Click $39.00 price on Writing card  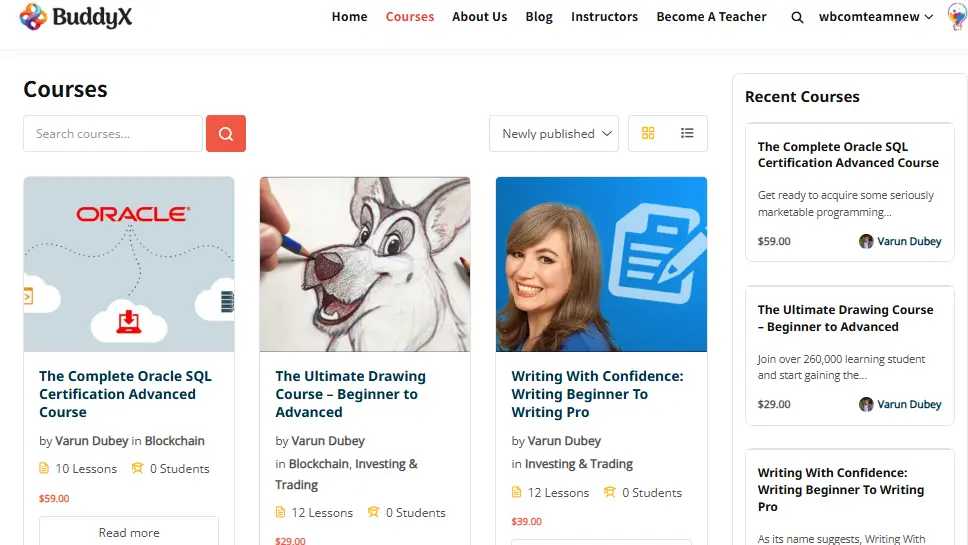tap(527, 522)
